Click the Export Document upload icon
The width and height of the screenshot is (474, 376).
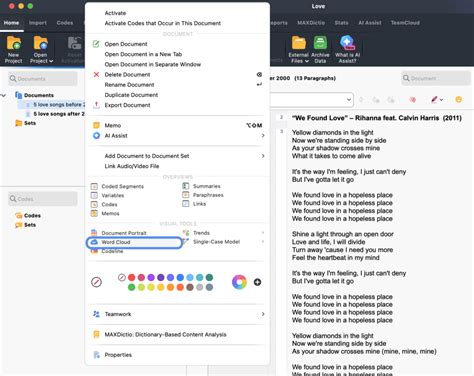[96, 105]
